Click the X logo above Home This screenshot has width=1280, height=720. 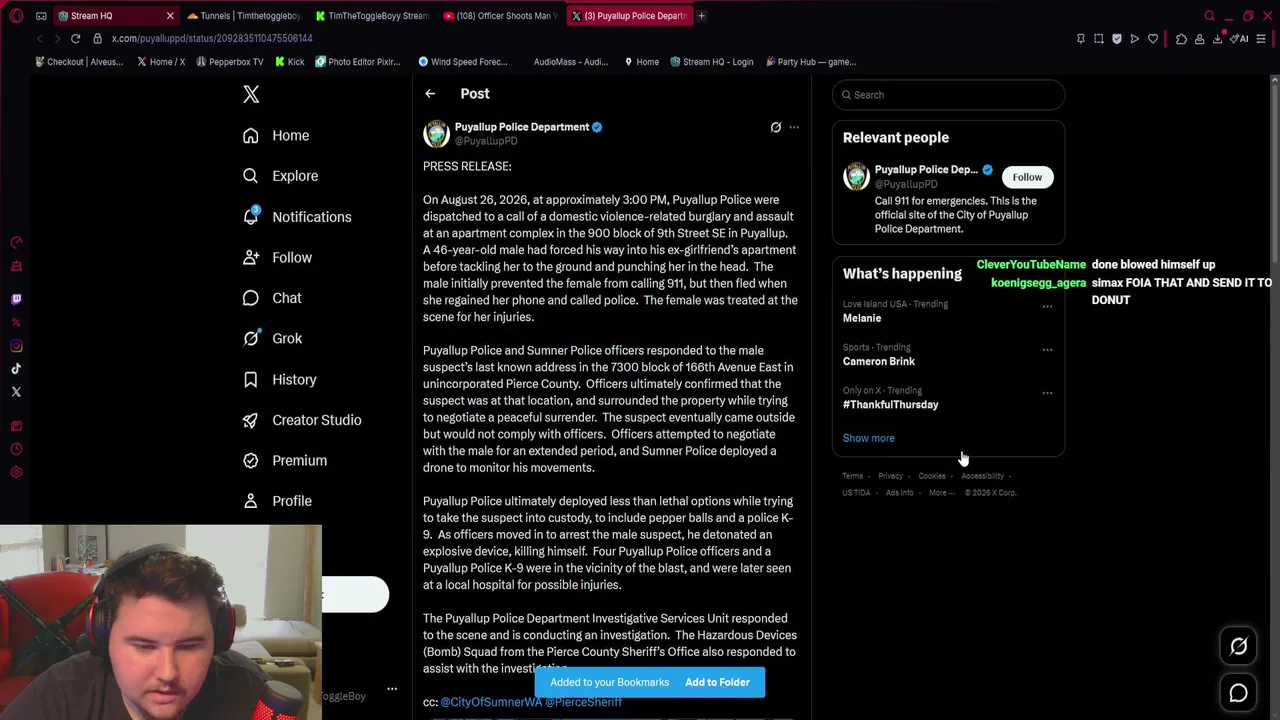[x=251, y=94]
